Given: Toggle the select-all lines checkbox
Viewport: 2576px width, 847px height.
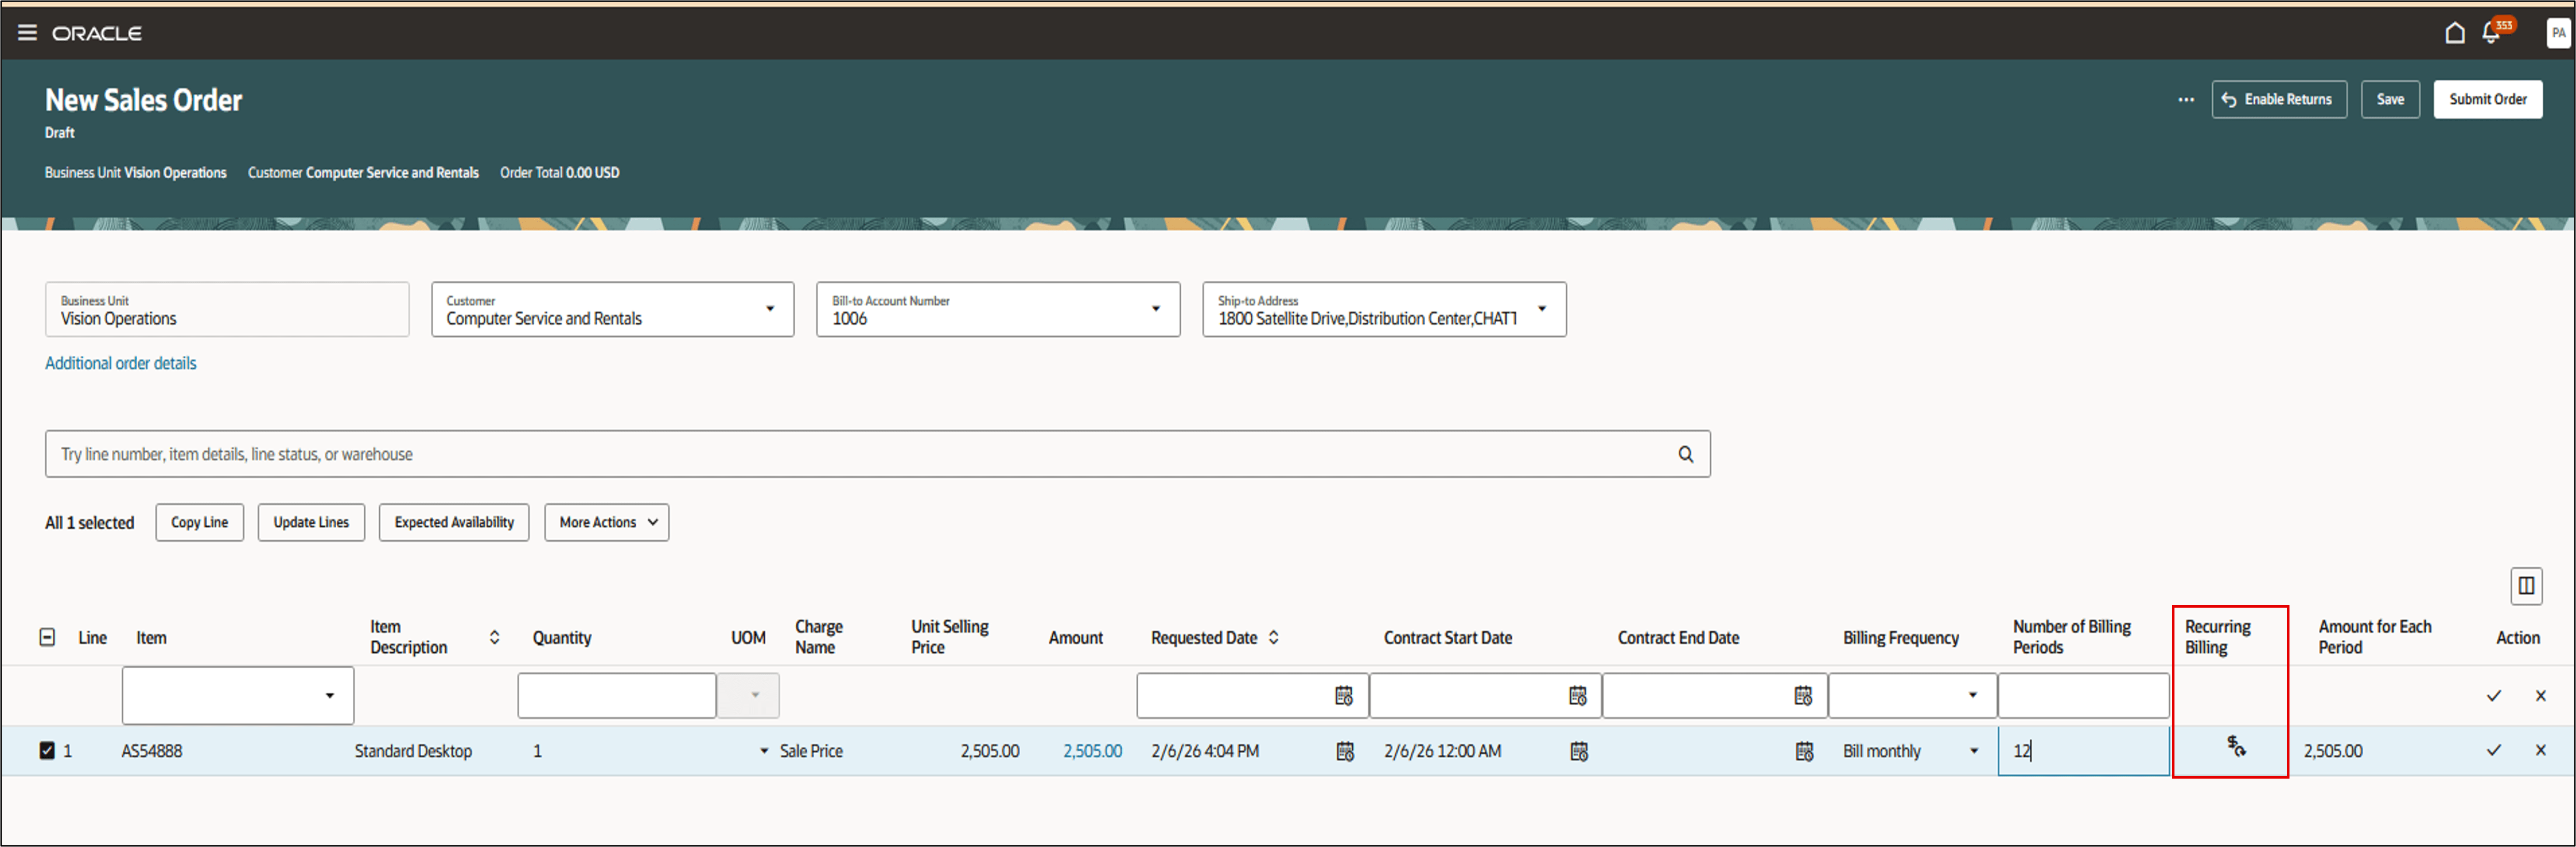Looking at the screenshot, I should (47, 637).
